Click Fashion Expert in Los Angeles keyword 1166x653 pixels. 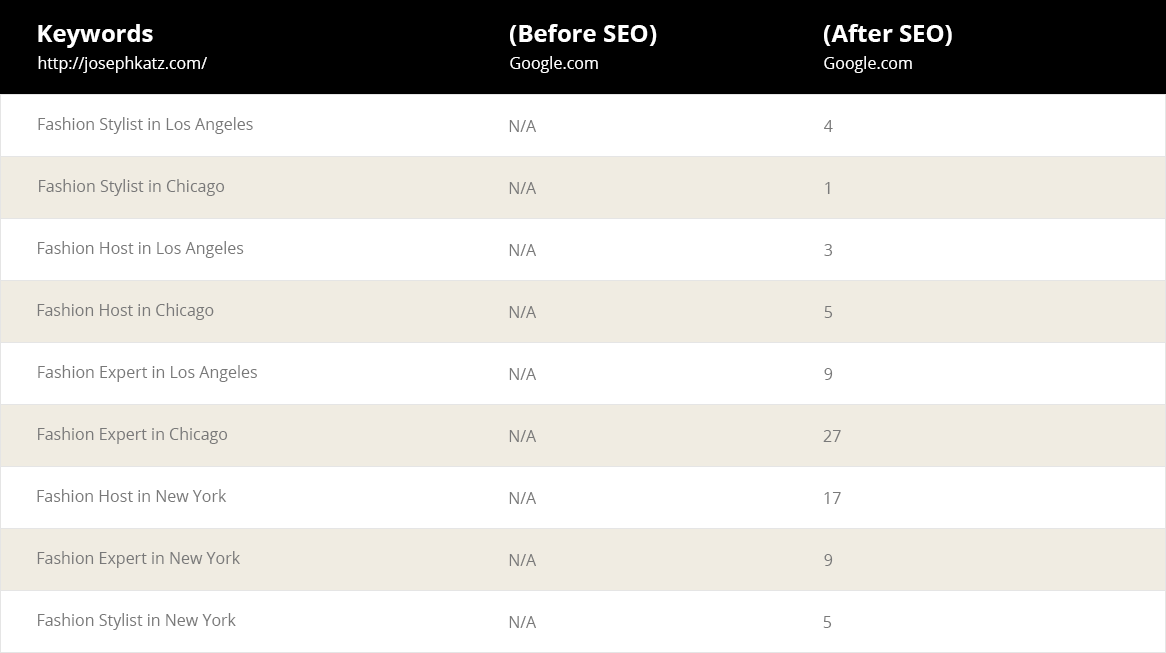pyautogui.click(x=147, y=372)
